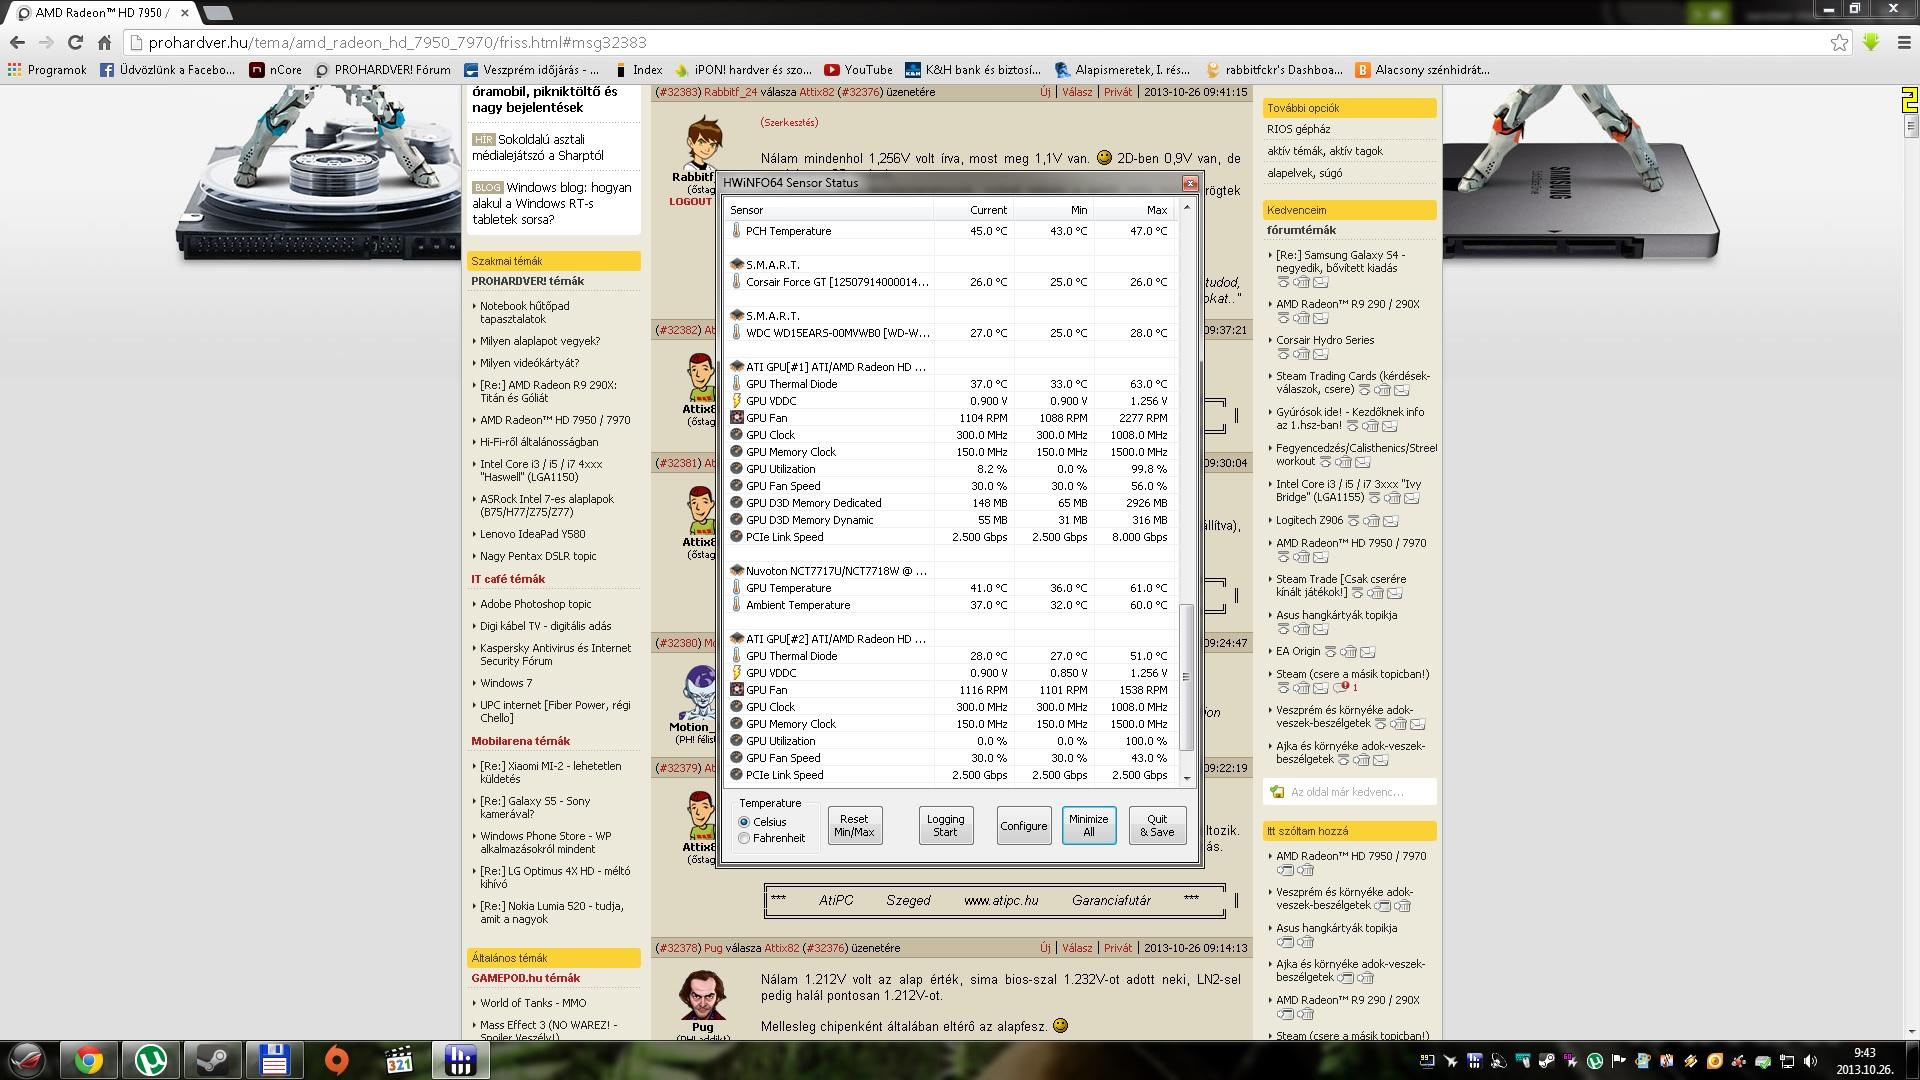Click envelope icon next to EA Origin favorite

tap(1367, 652)
